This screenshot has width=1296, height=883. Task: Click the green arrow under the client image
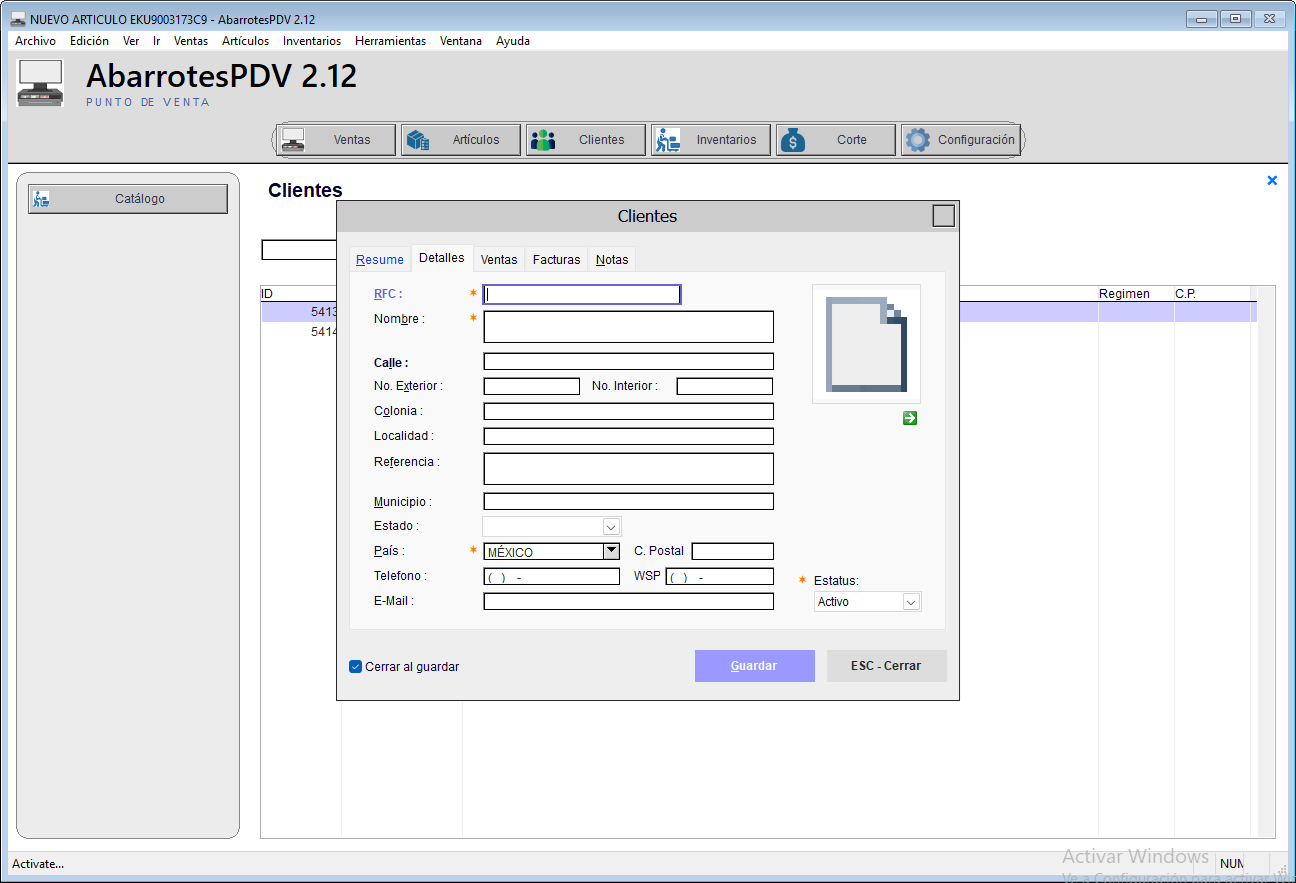coord(910,418)
